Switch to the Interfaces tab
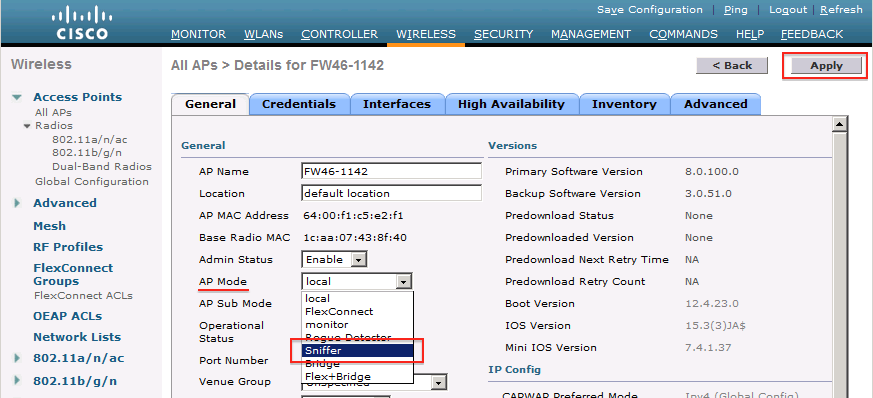The image size is (873, 398). tap(397, 104)
